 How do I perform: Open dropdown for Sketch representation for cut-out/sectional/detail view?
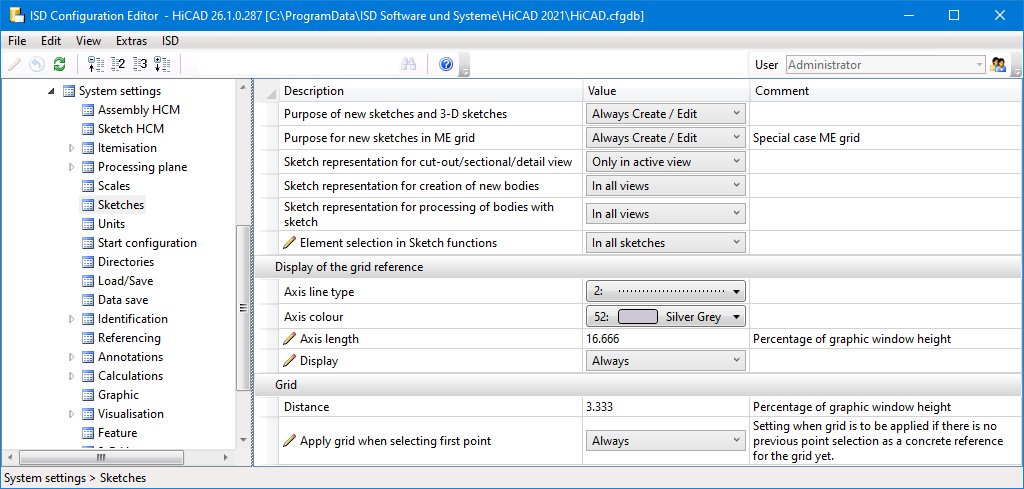[x=737, y=161]
